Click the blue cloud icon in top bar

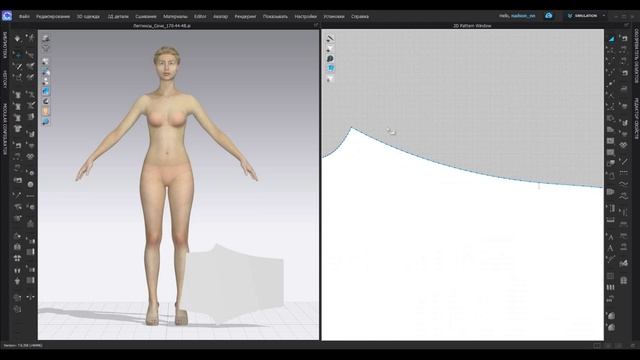coord(549,16)
